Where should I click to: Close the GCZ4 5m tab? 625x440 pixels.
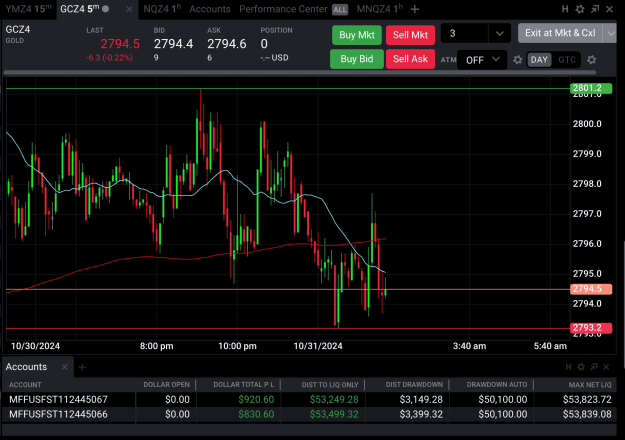[129, 9]
